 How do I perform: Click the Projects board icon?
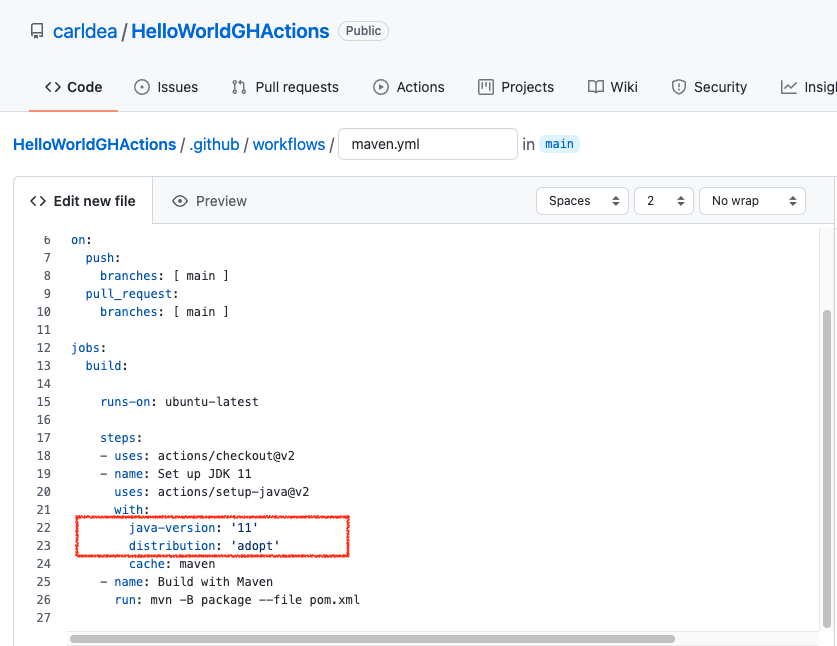coord(486,87)
